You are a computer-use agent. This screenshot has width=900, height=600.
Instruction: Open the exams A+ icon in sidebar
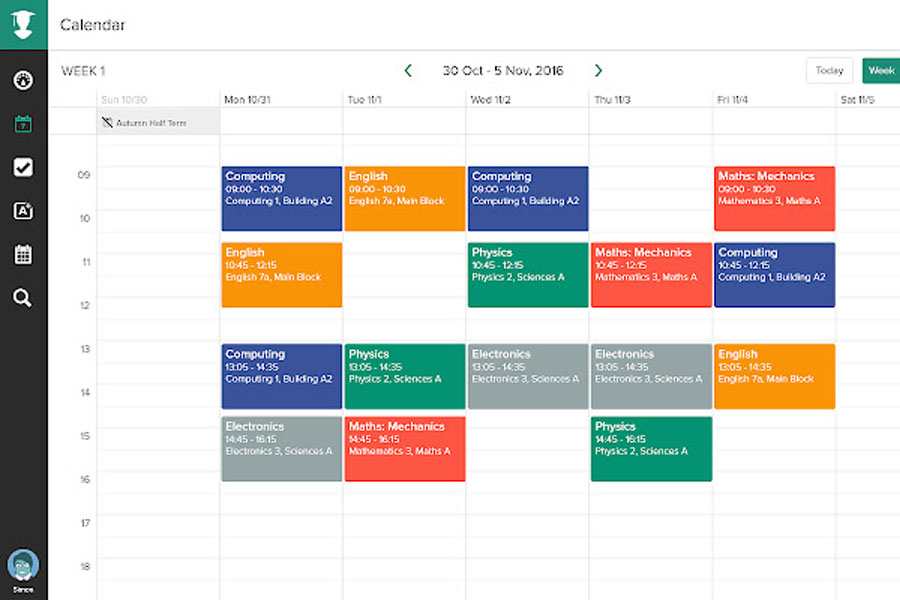(x=23, y=211)
